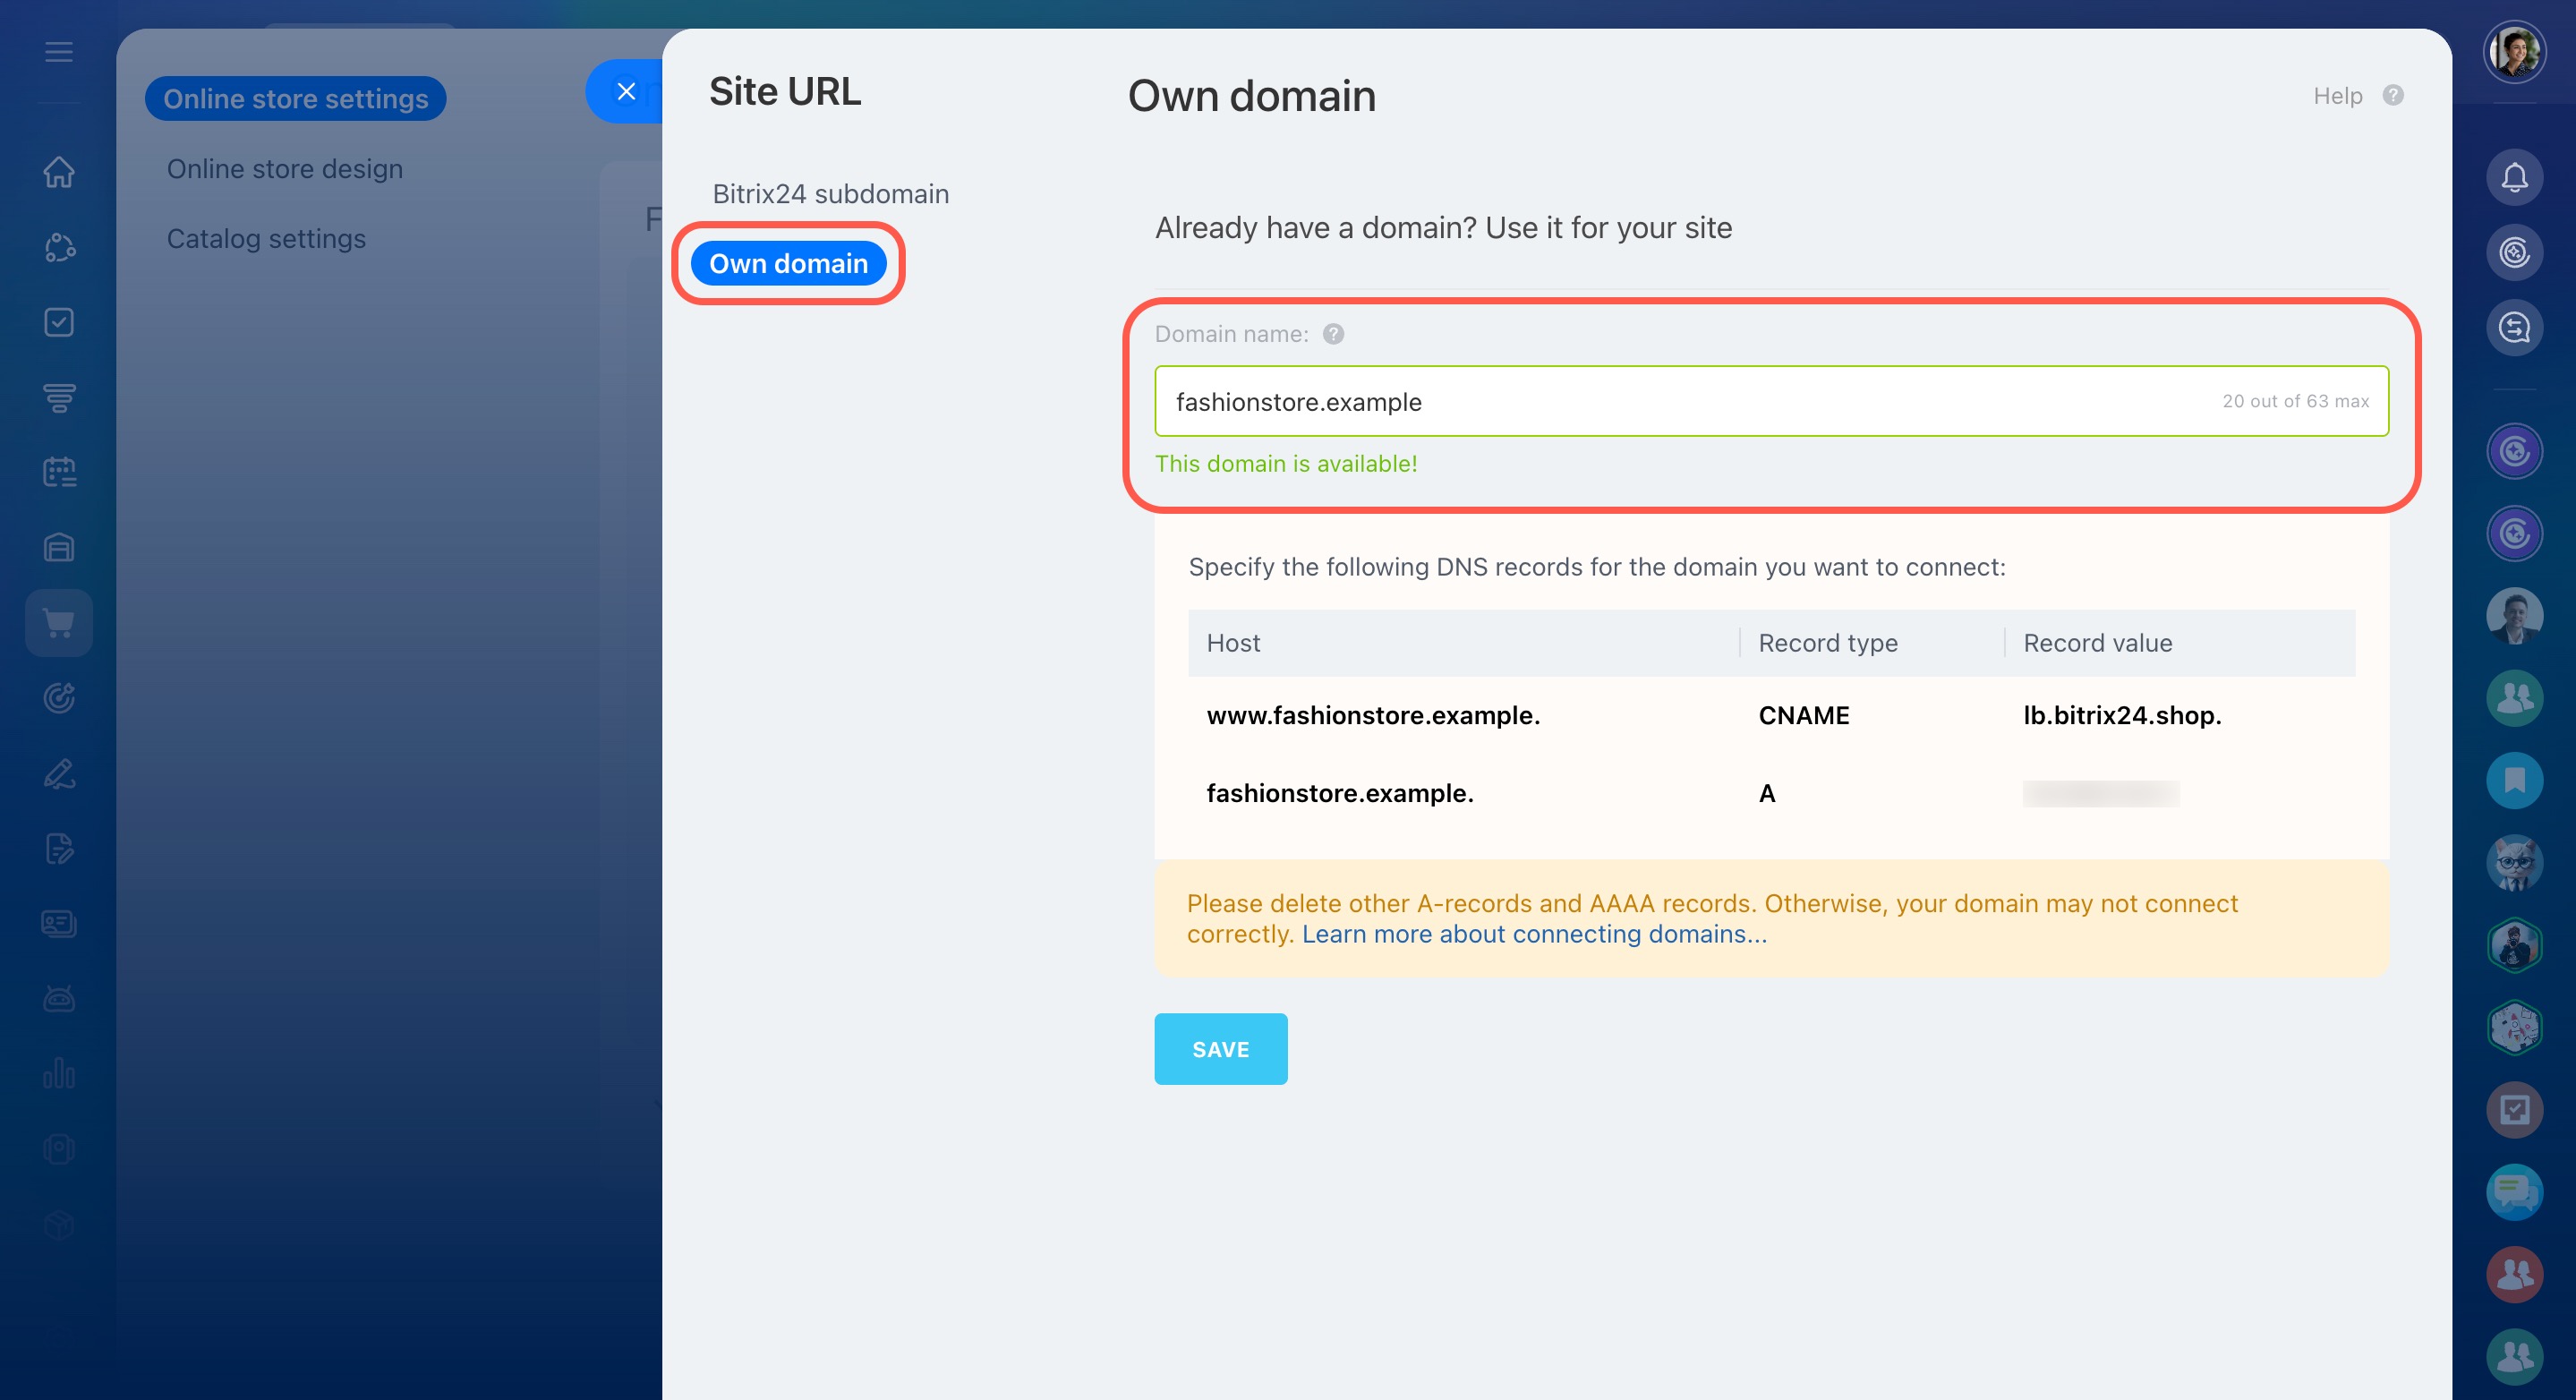Select Online store settings menu item
This screenshot has height=1400, width=2576.
pyautogui.click(x=295, y=99)
